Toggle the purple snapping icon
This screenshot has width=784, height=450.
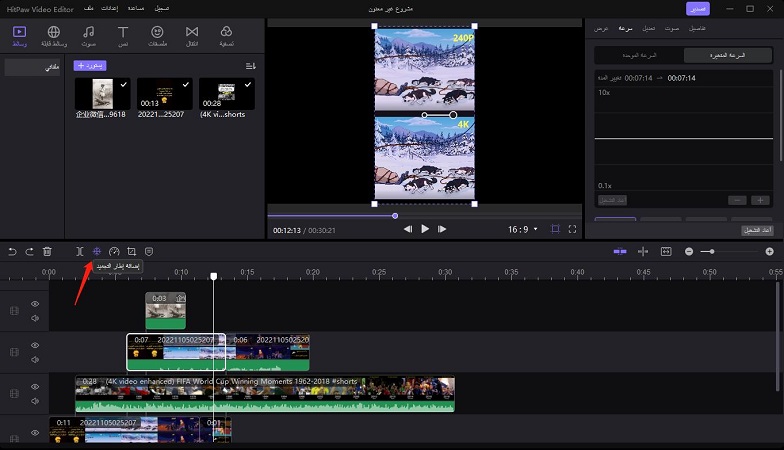point(620,252)
